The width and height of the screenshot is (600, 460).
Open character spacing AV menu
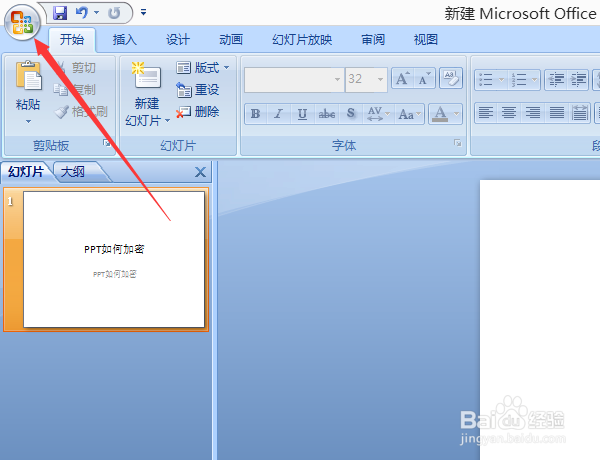pyautogui.click(x=378, y=114)
